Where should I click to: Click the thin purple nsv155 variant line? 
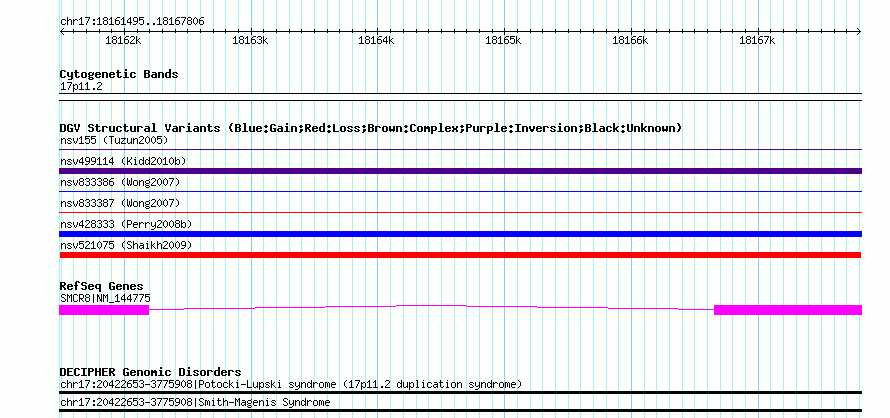(x=460, y=150)
